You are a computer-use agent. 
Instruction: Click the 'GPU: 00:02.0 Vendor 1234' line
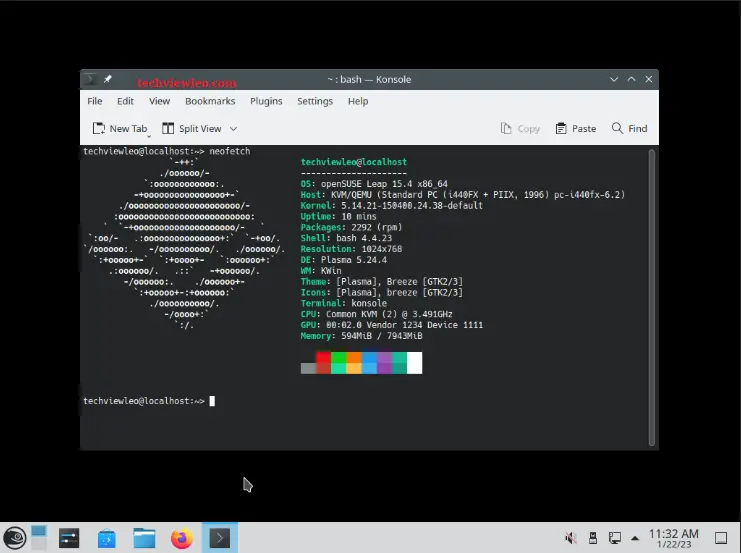[391, 325]
